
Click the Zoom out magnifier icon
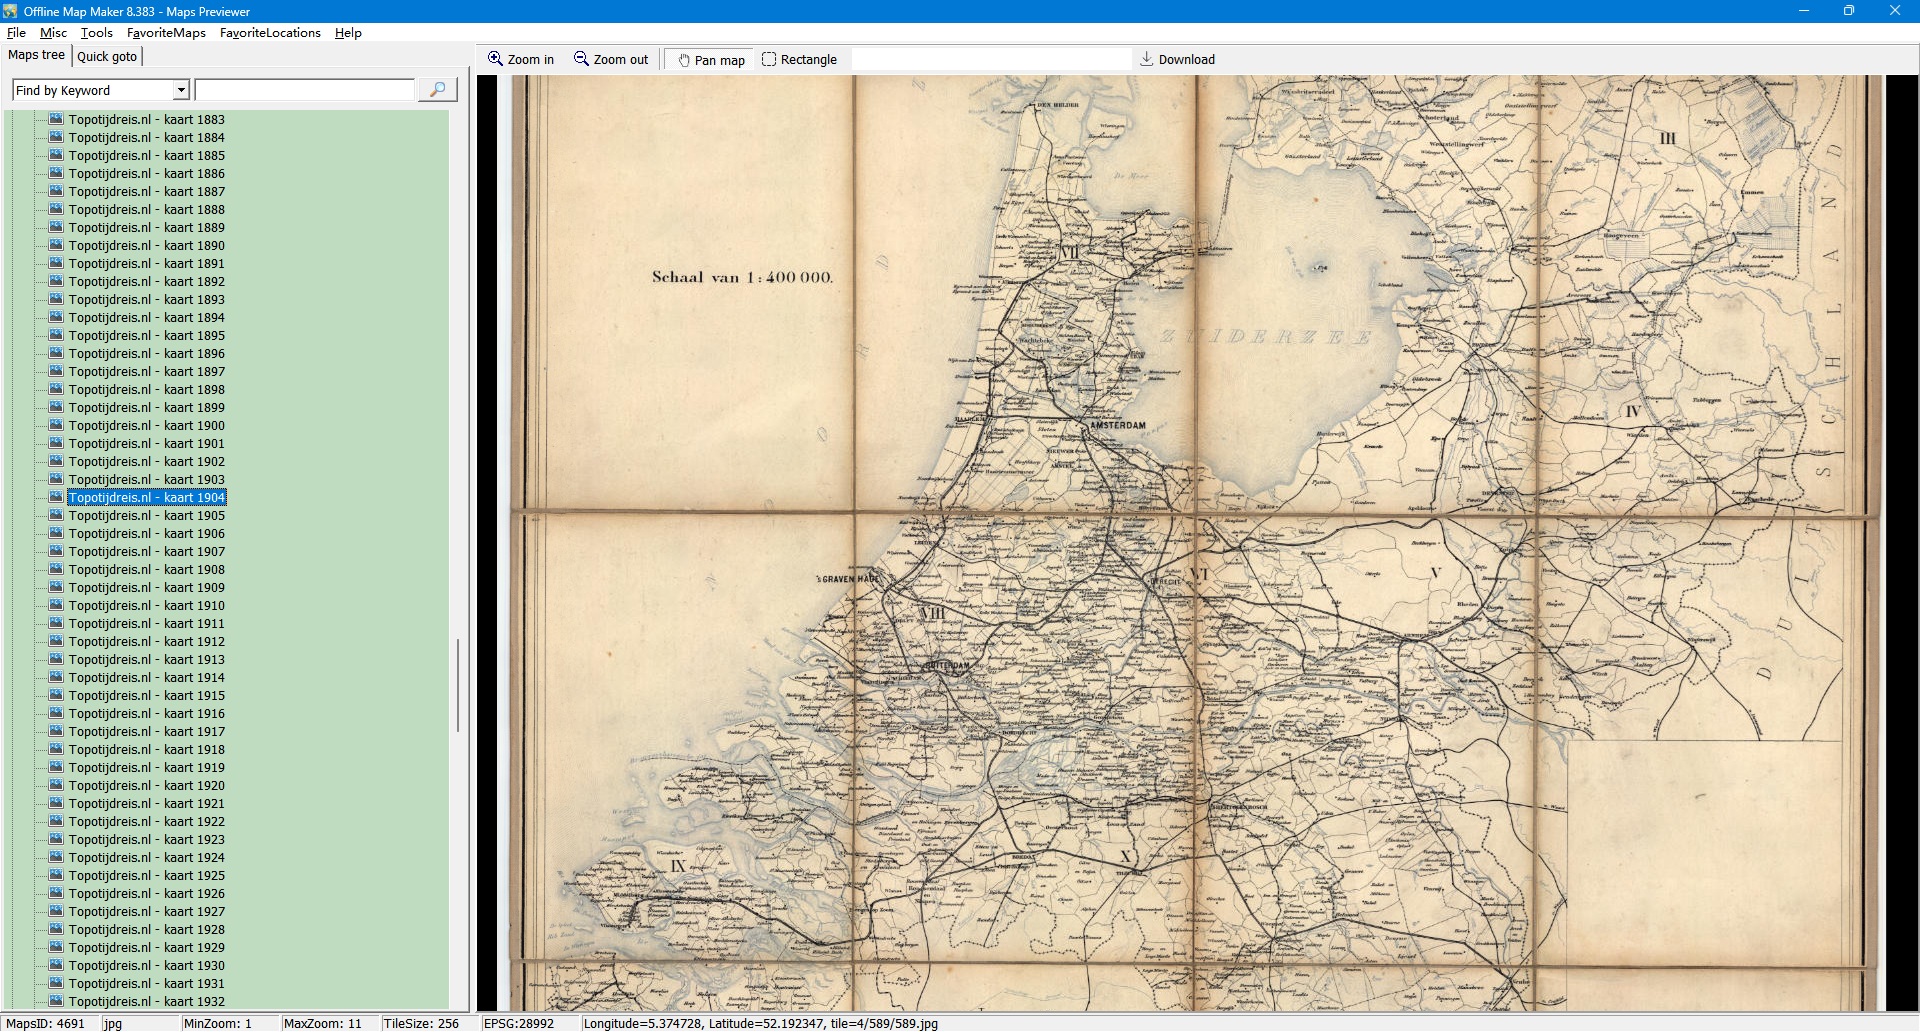click(581, 59)
